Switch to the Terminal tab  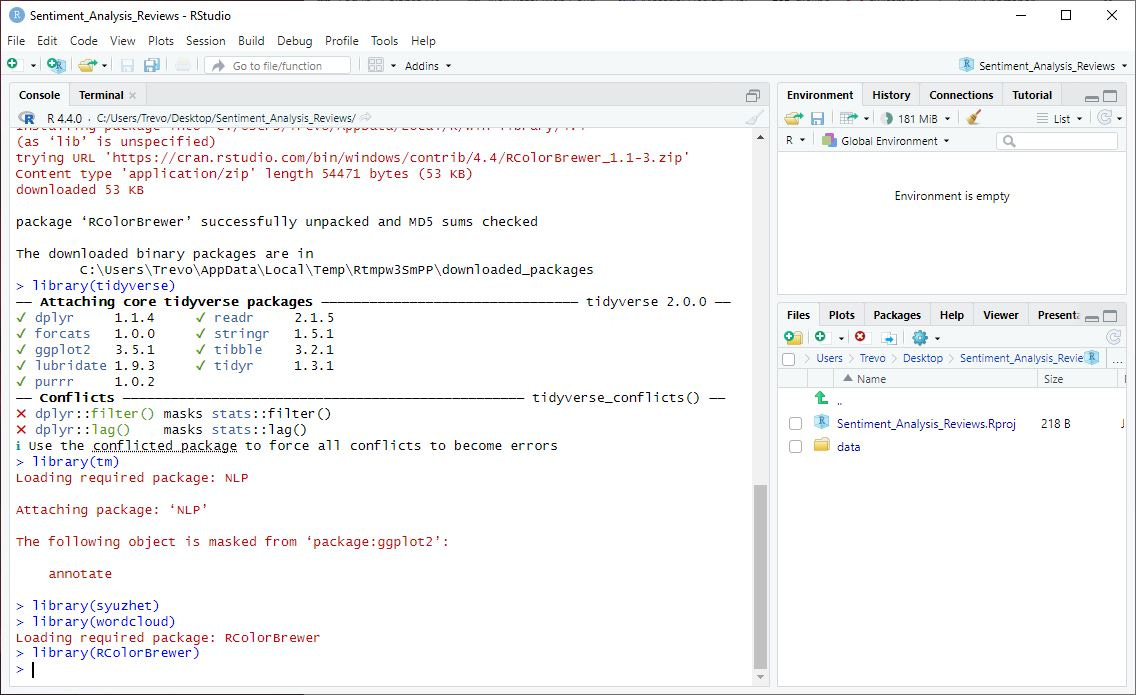click(x=101, y=95)
